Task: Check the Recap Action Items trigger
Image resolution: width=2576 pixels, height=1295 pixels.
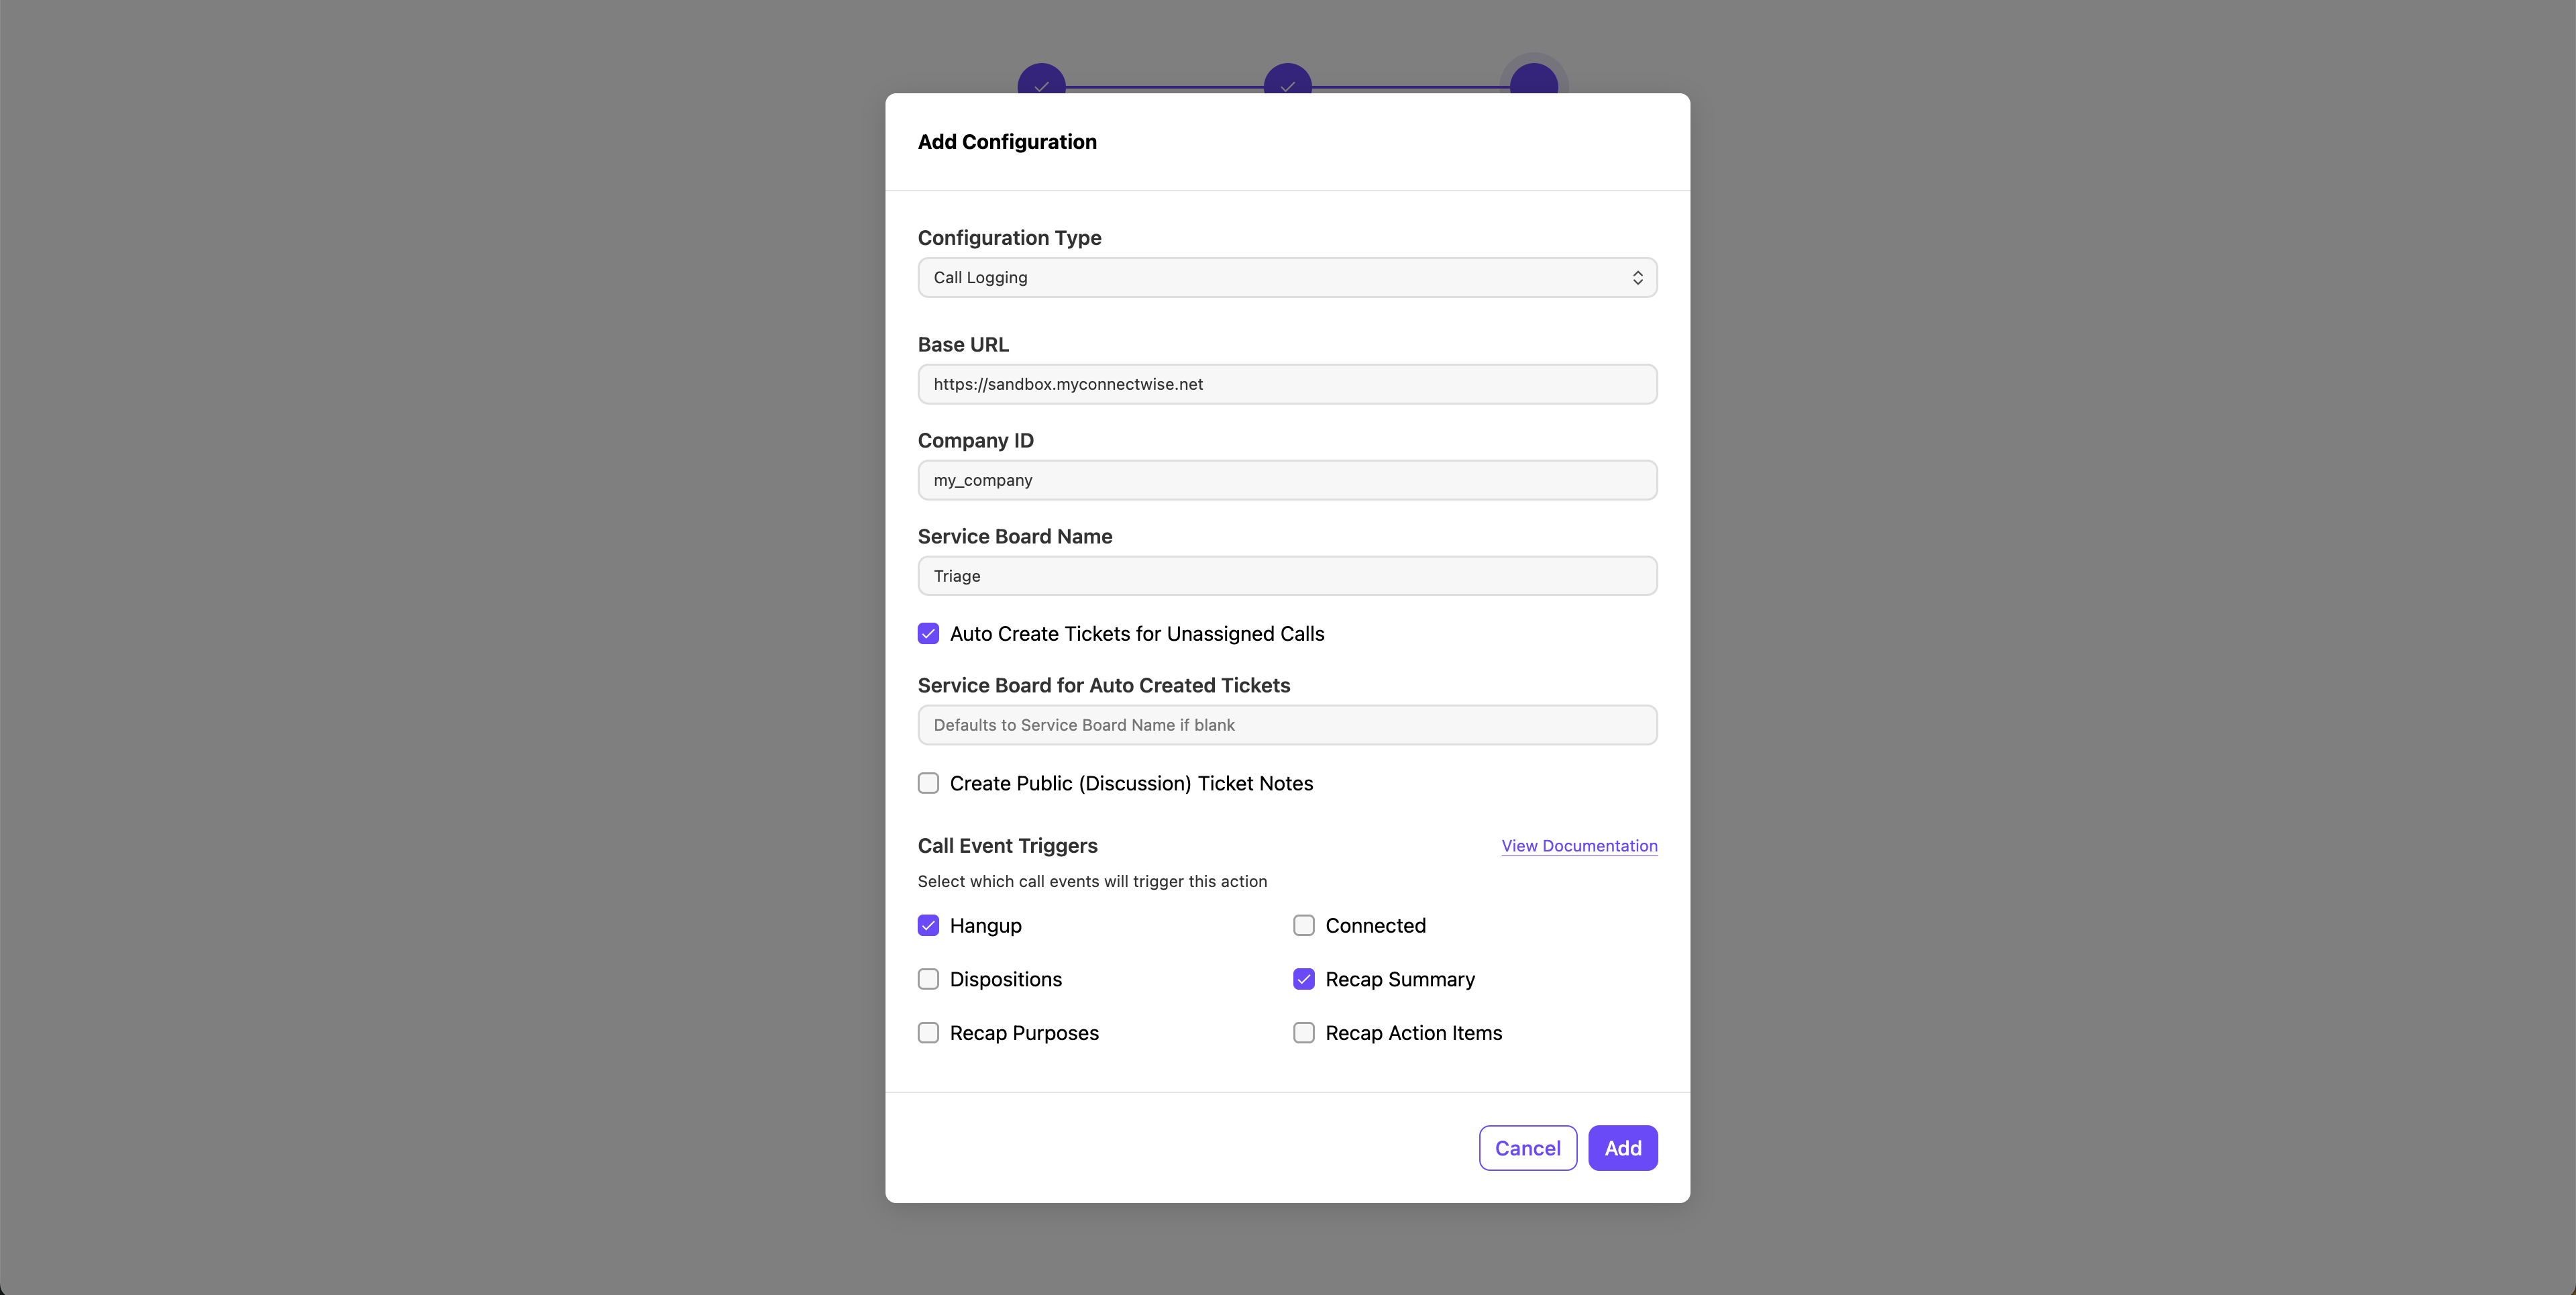Action: [x=1303, y=1033]
